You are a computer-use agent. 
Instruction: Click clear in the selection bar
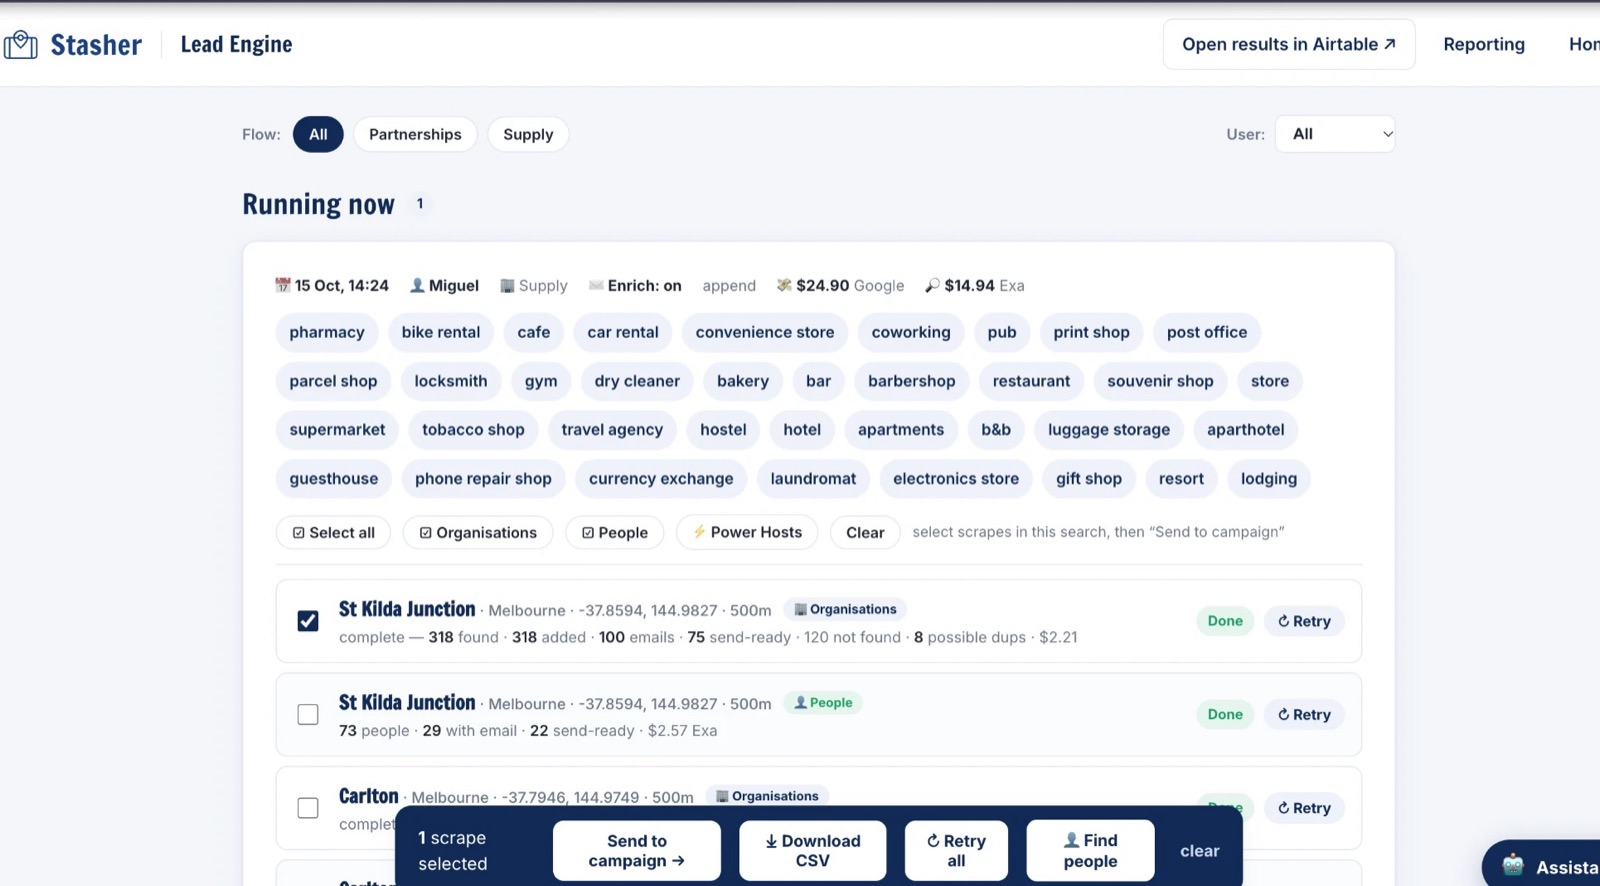1199,851
